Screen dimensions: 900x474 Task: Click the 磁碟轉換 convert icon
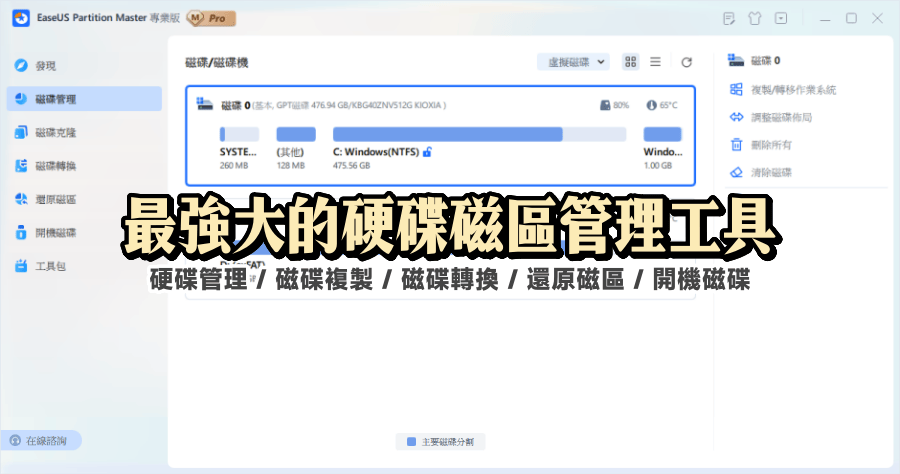point(21,165)
